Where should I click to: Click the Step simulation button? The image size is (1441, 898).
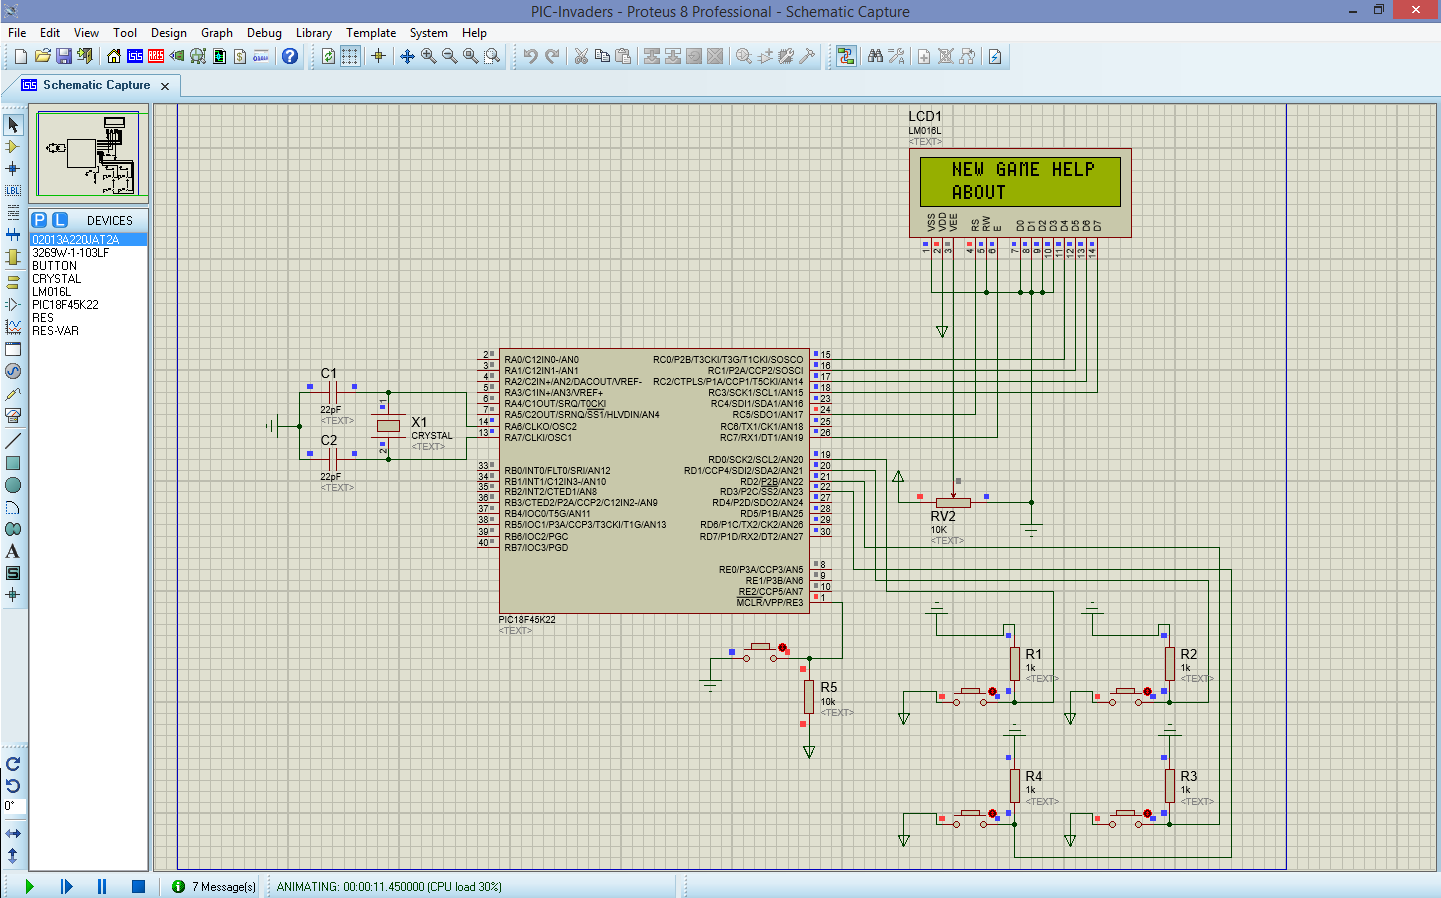(66, 886)
